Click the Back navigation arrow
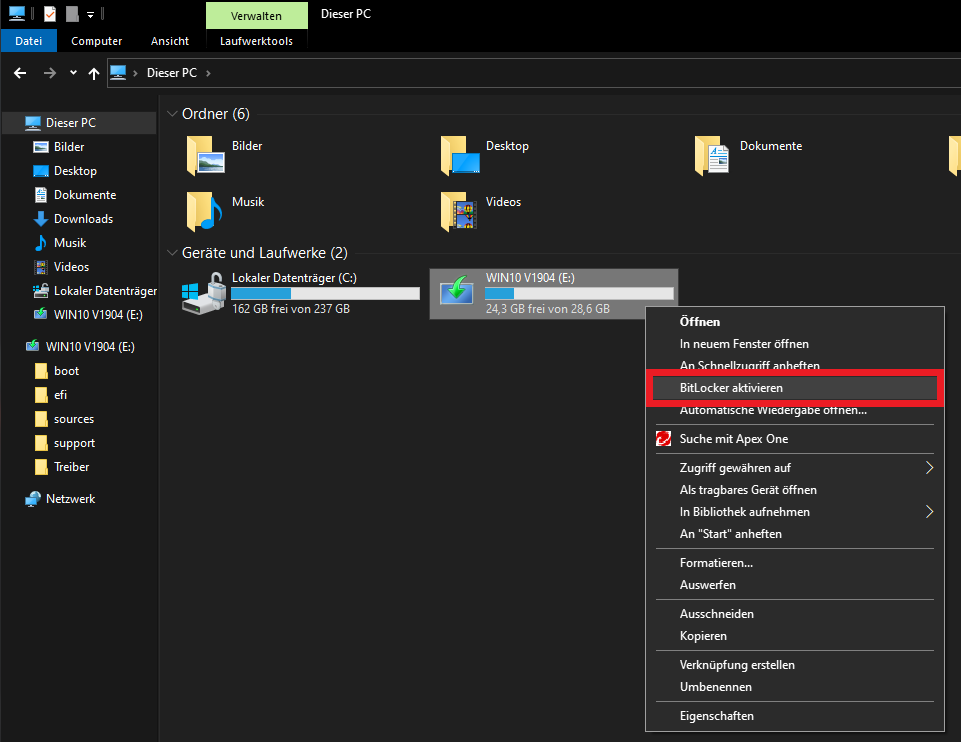Viewport: 961px width, 742px height. (x=20, y=73)
